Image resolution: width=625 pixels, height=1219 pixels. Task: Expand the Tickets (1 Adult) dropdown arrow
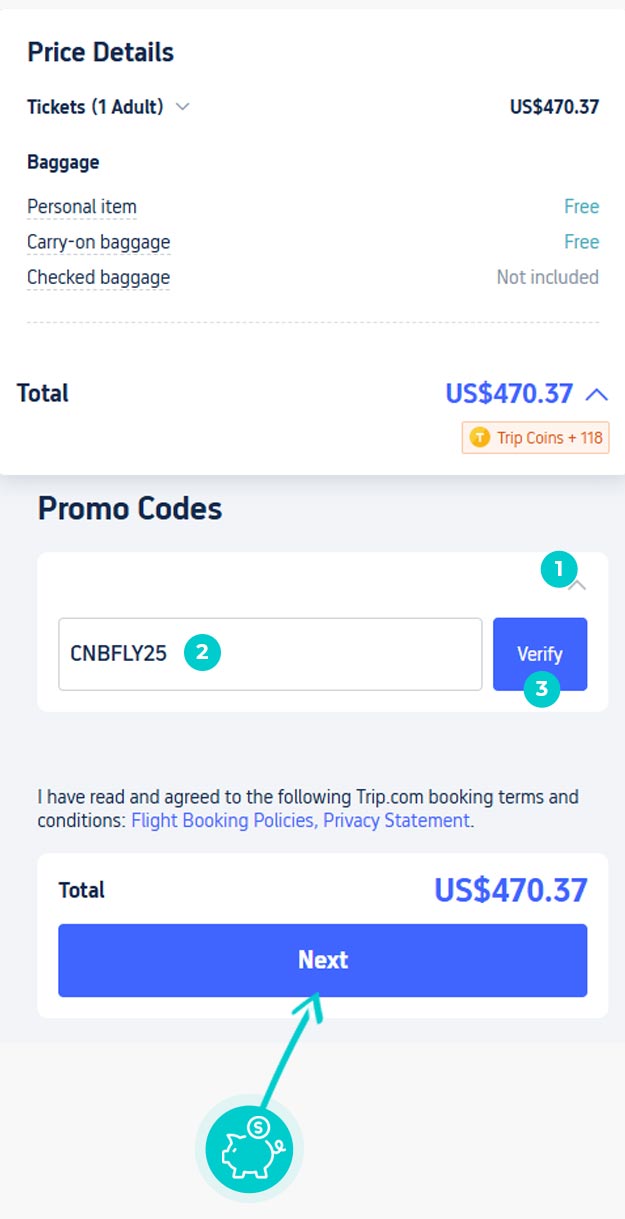[x=182, y=107]
